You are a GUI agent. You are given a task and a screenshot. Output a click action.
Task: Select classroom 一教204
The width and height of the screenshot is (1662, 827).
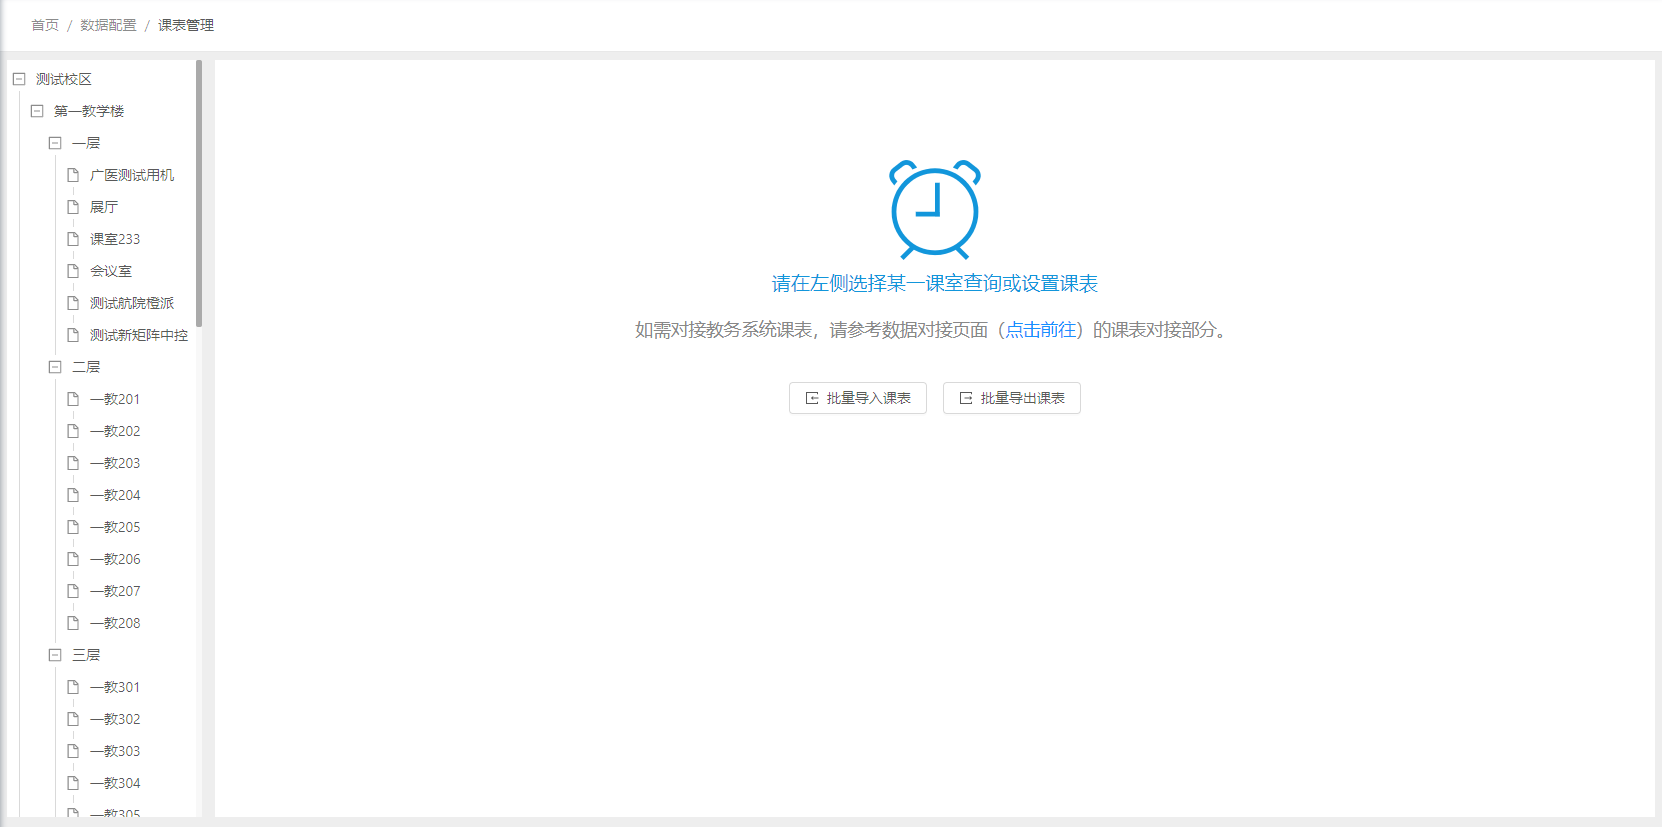115,495
